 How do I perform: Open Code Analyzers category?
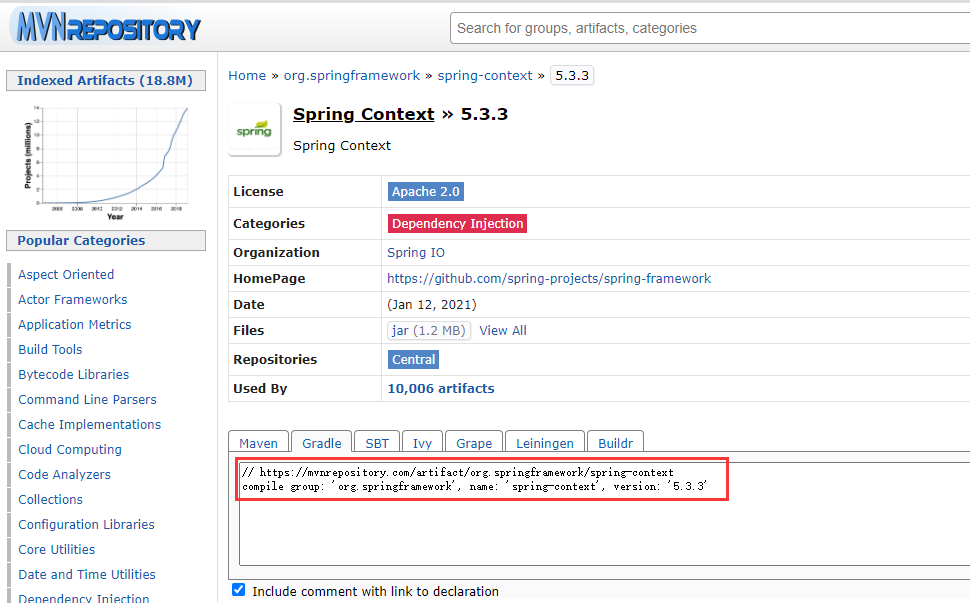click(x=64, y=474)
